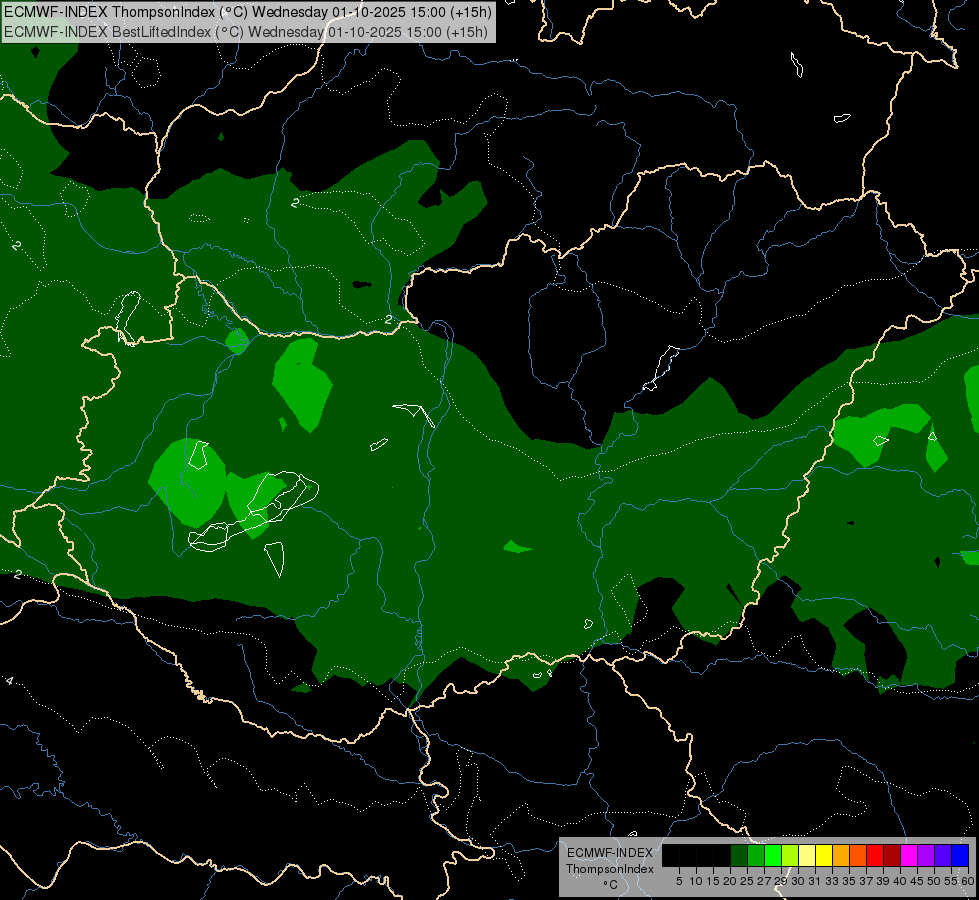Click the legend tick value 5

[679, 881]
